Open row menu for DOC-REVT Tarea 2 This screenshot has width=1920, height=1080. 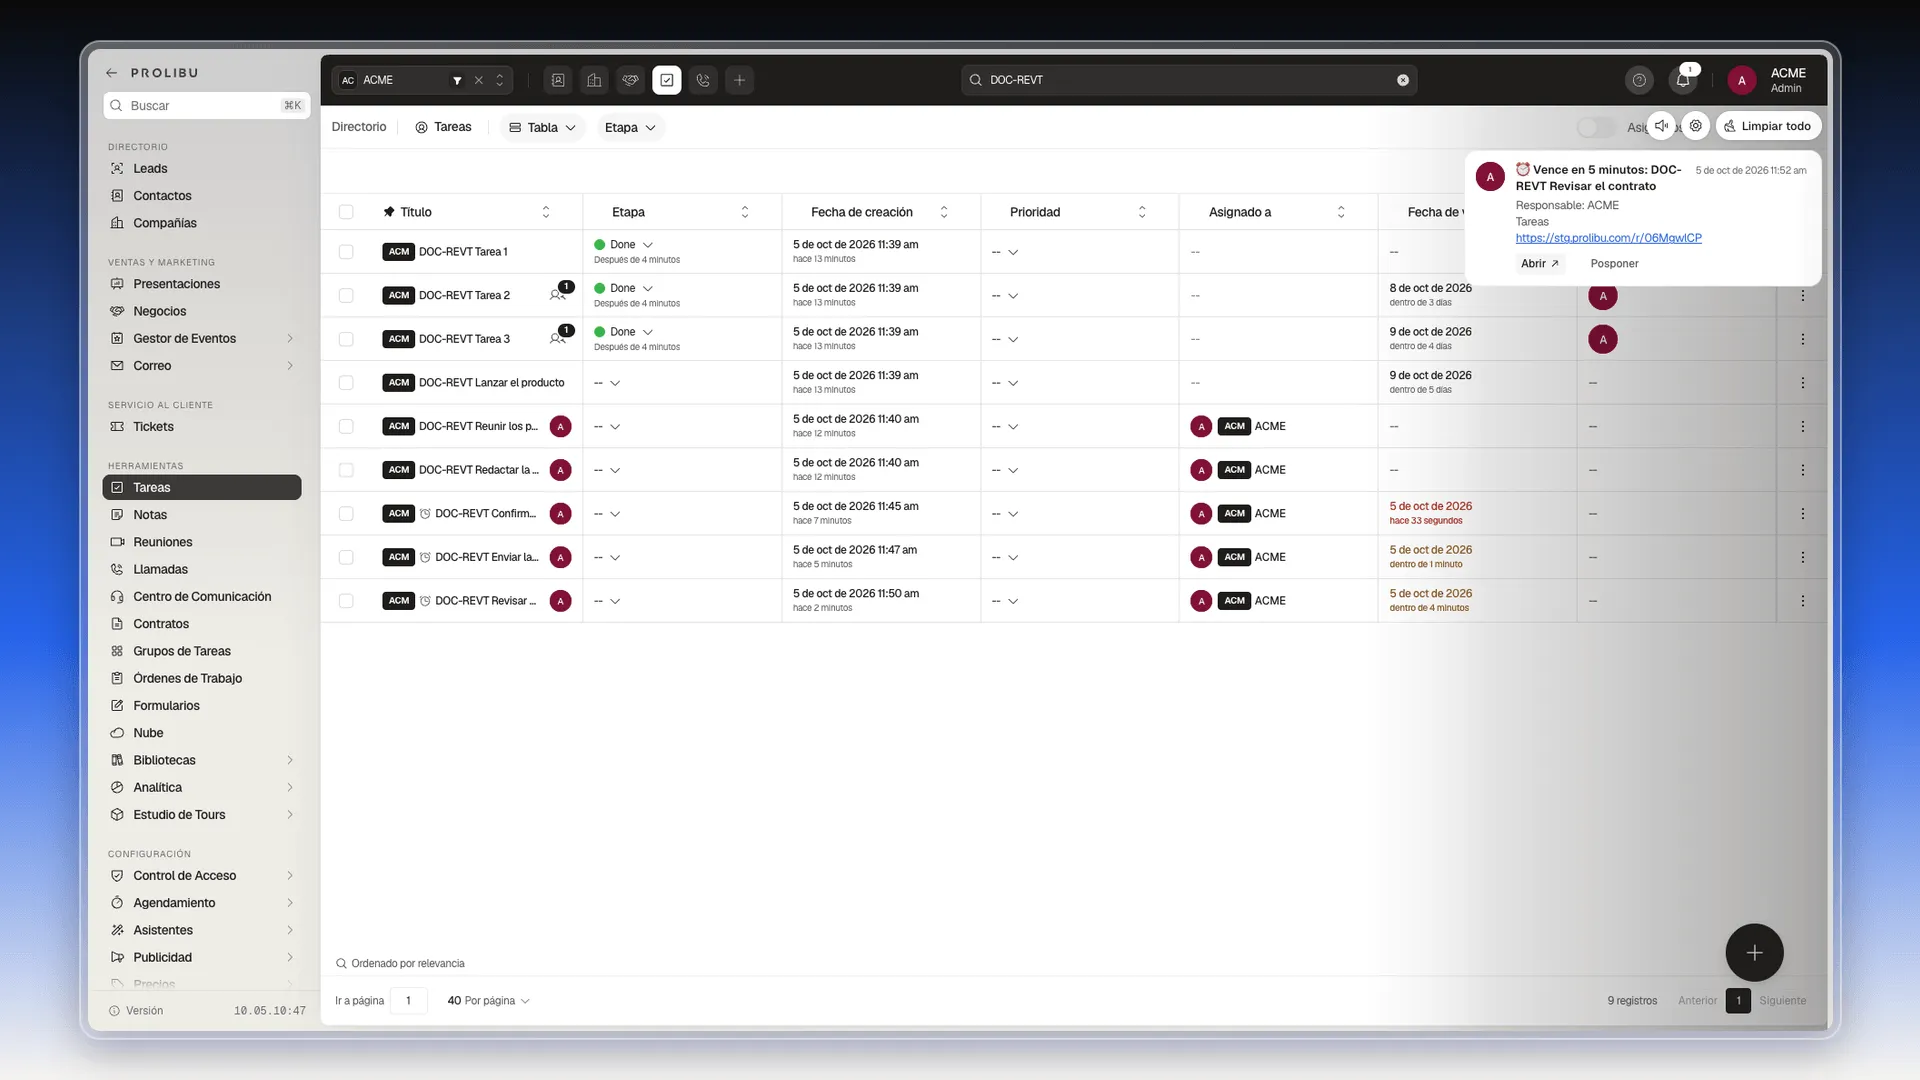pos(1803,296)
